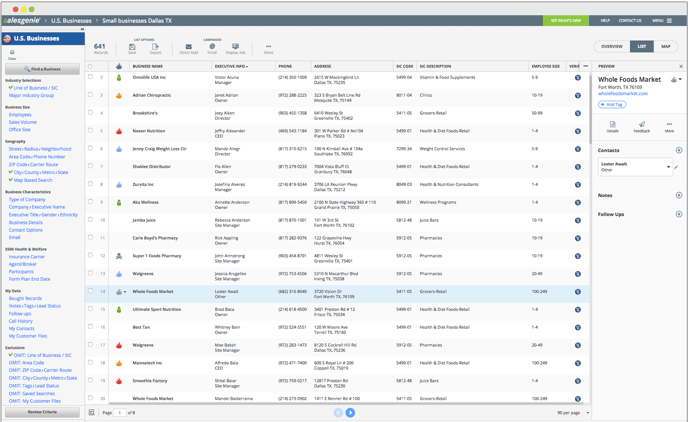Screen dimensions: 688x422
Task: Tick the checkbox for Jamba Juice row
Action: pyautogui.click(x=90, y=219)
